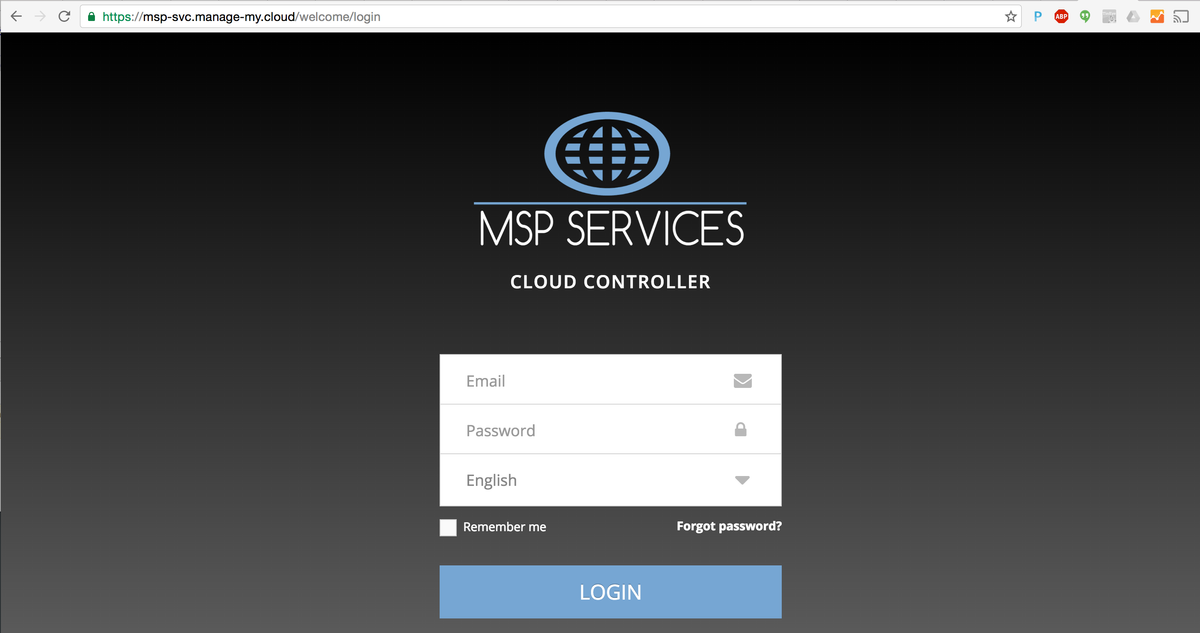The image size is (1200, 633).
Task: Click the lock icon in the Password field
Action: 741,429
